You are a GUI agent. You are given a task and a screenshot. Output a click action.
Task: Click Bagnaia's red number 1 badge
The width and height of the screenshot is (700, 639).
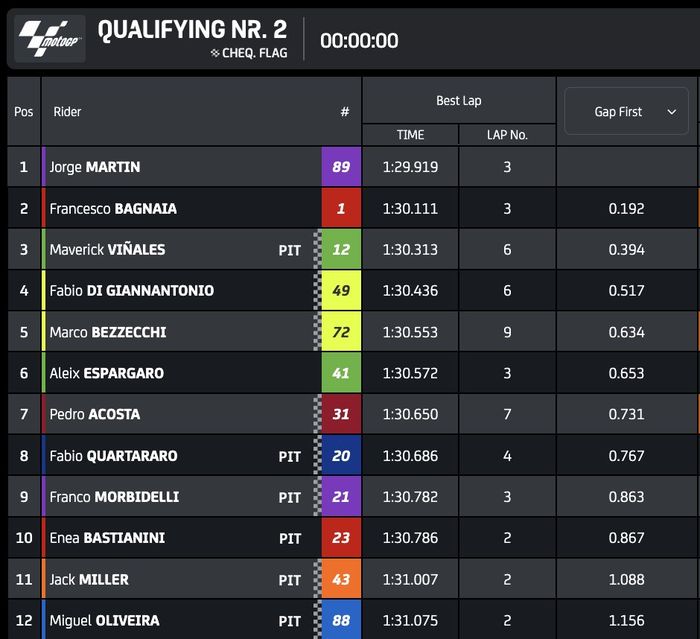341,208
